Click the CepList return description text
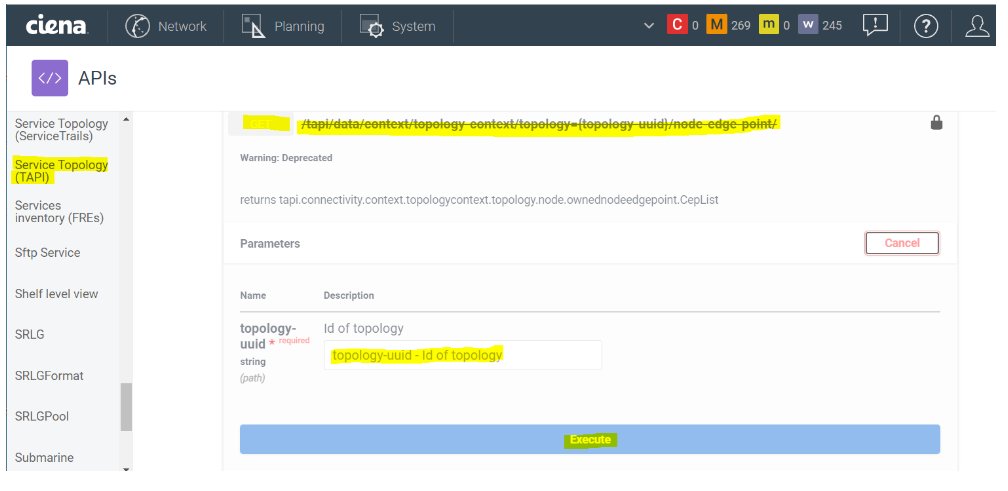This screenshot has width=1008, height=491. pos(479,200)
